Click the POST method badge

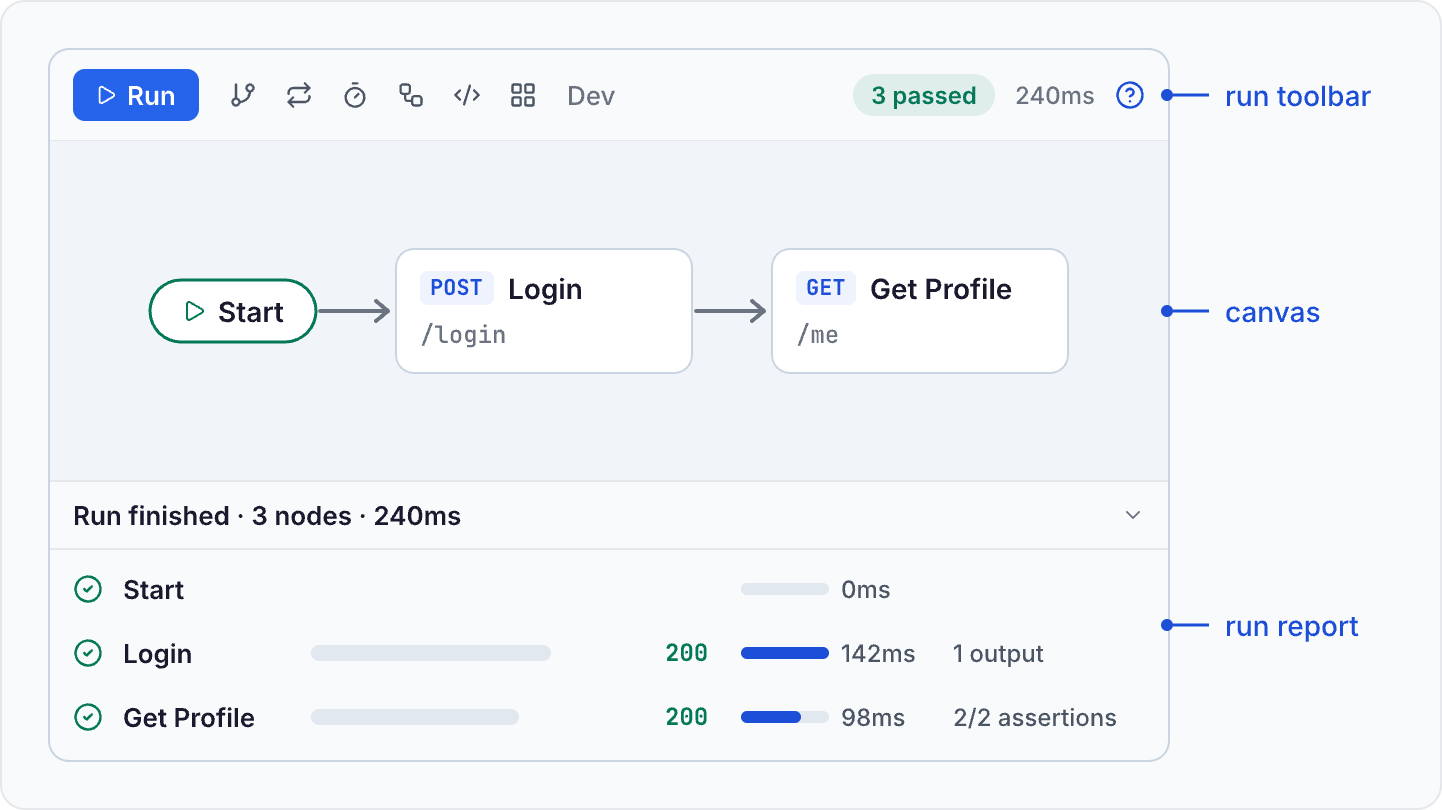point(457,288)
